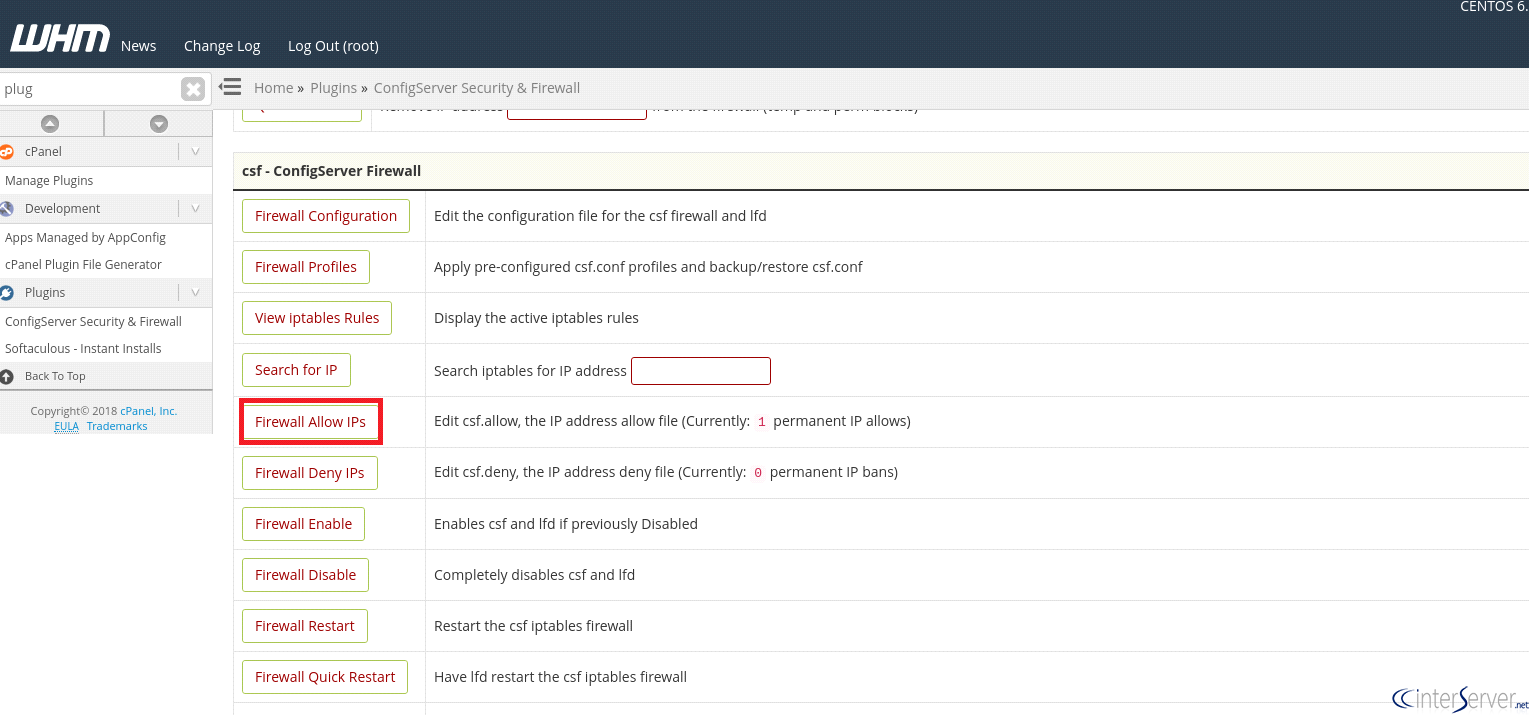Click the WHM logo
The image size is (1529, 715).
pos(60,39)
